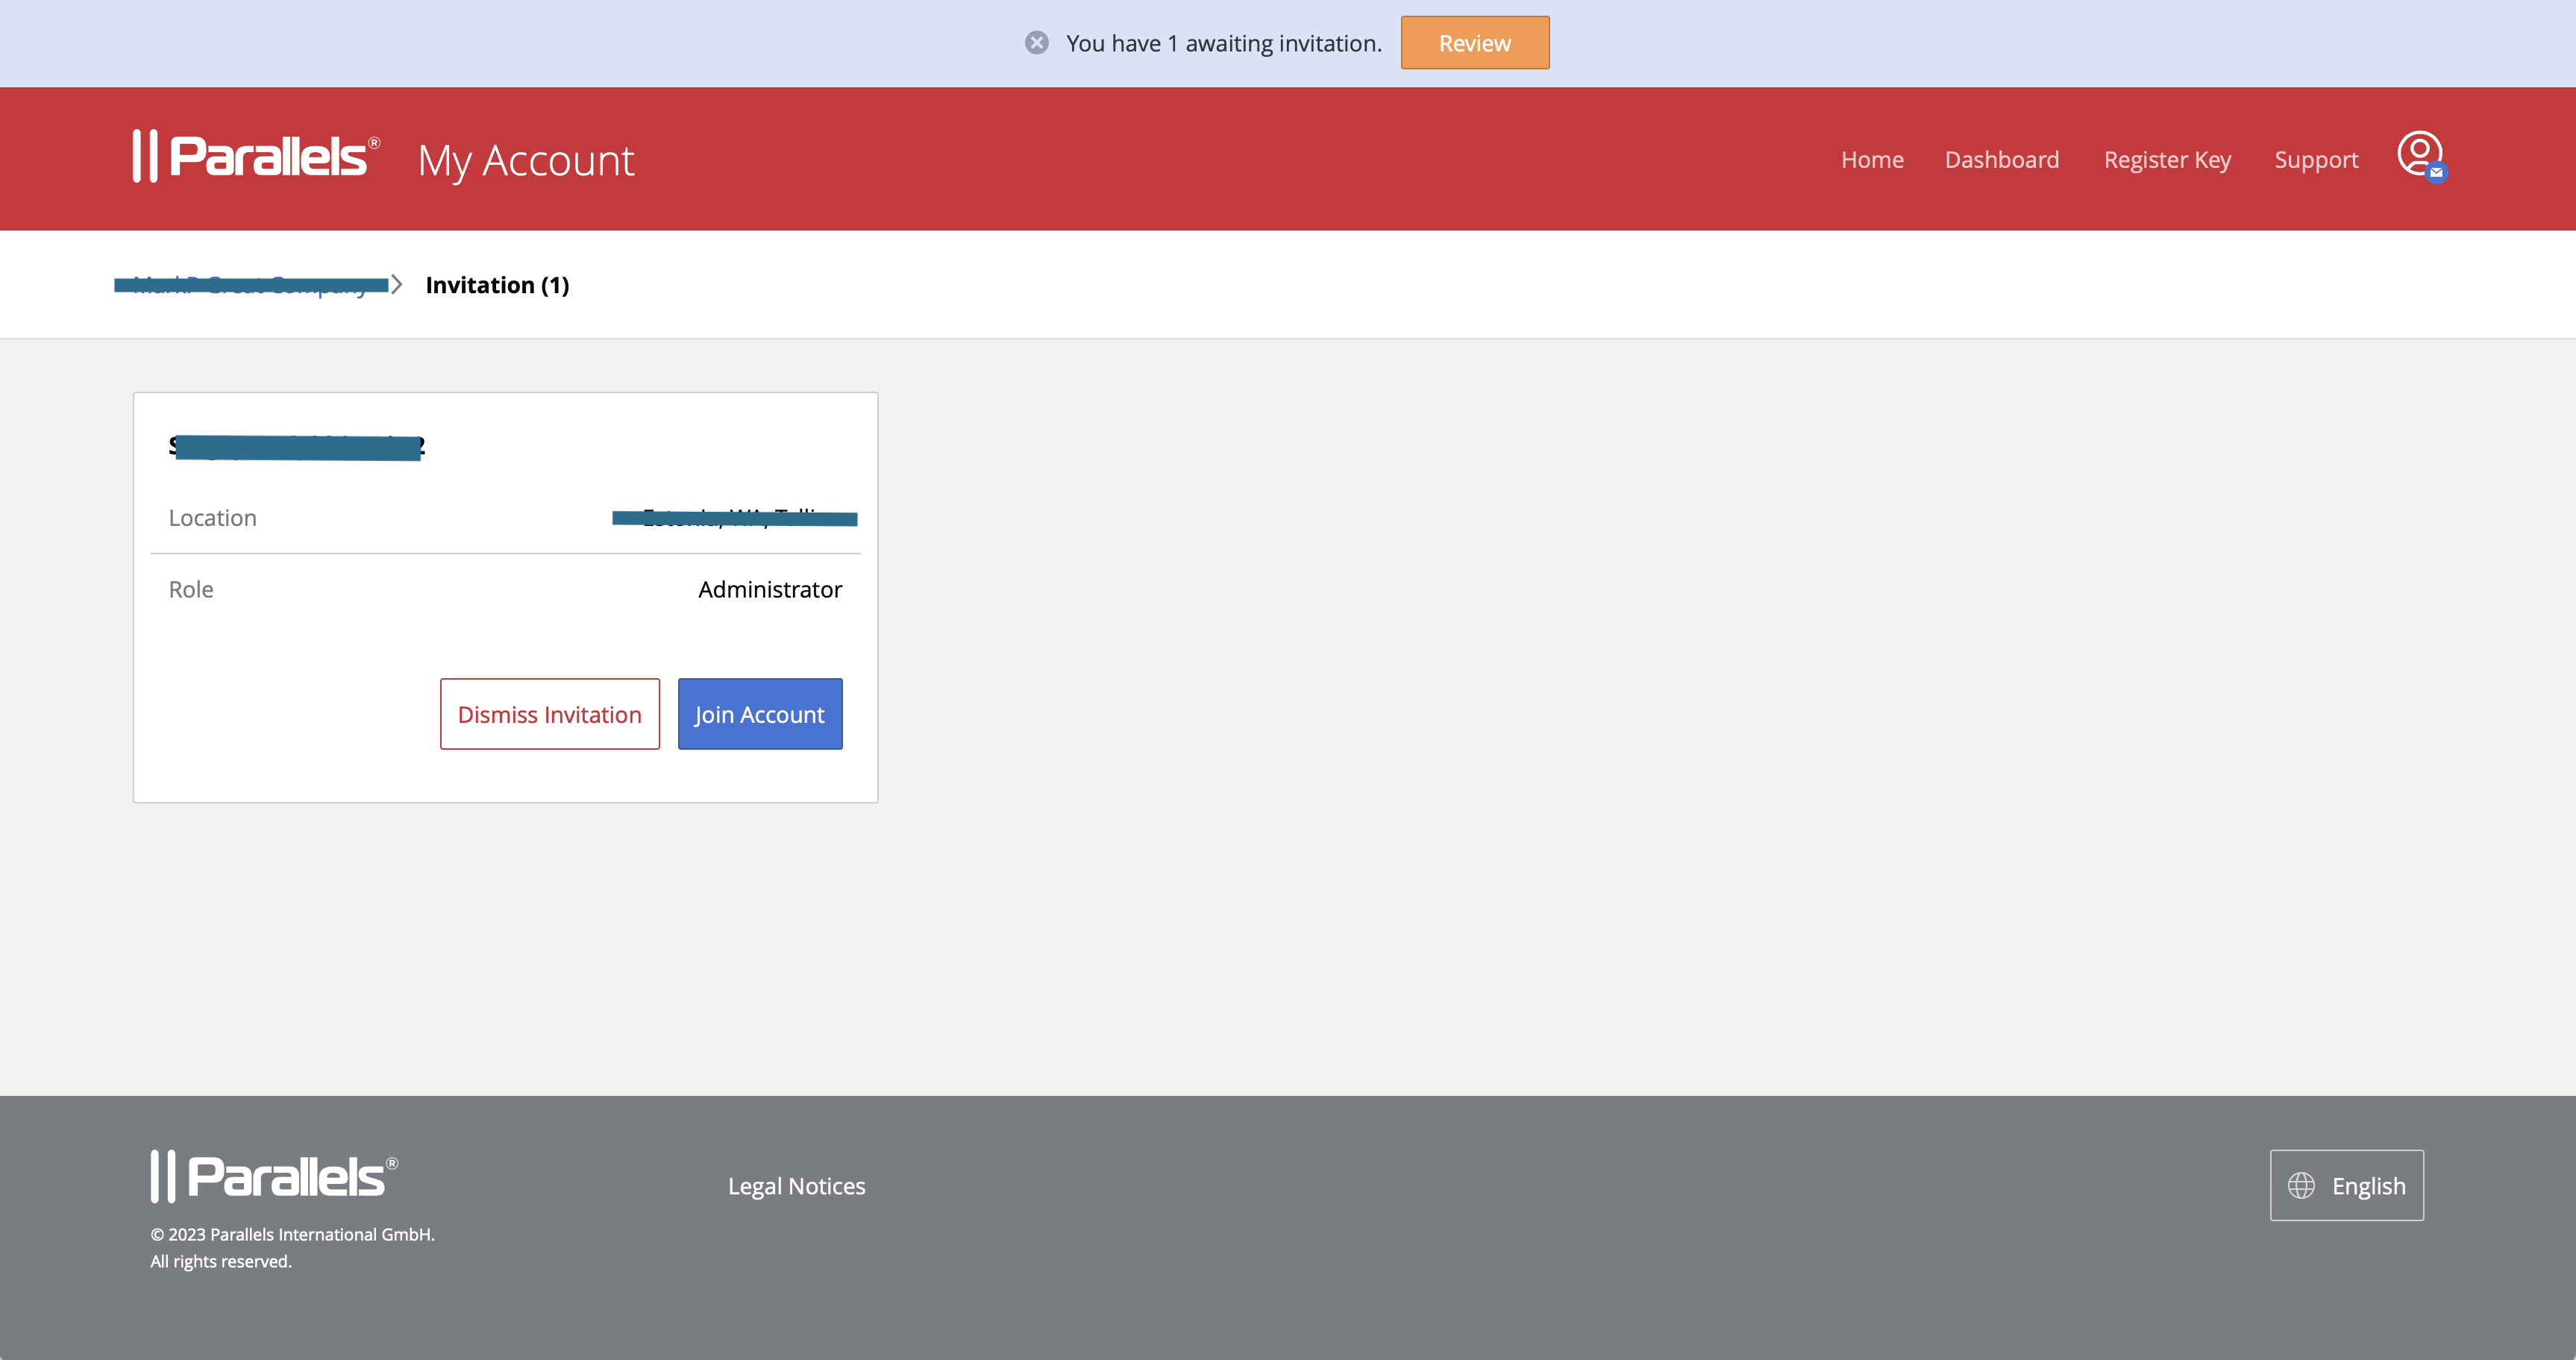The image size is (2576, 1360).
Task: Select the Administrator role value
Action: click(x=770, y=590)
